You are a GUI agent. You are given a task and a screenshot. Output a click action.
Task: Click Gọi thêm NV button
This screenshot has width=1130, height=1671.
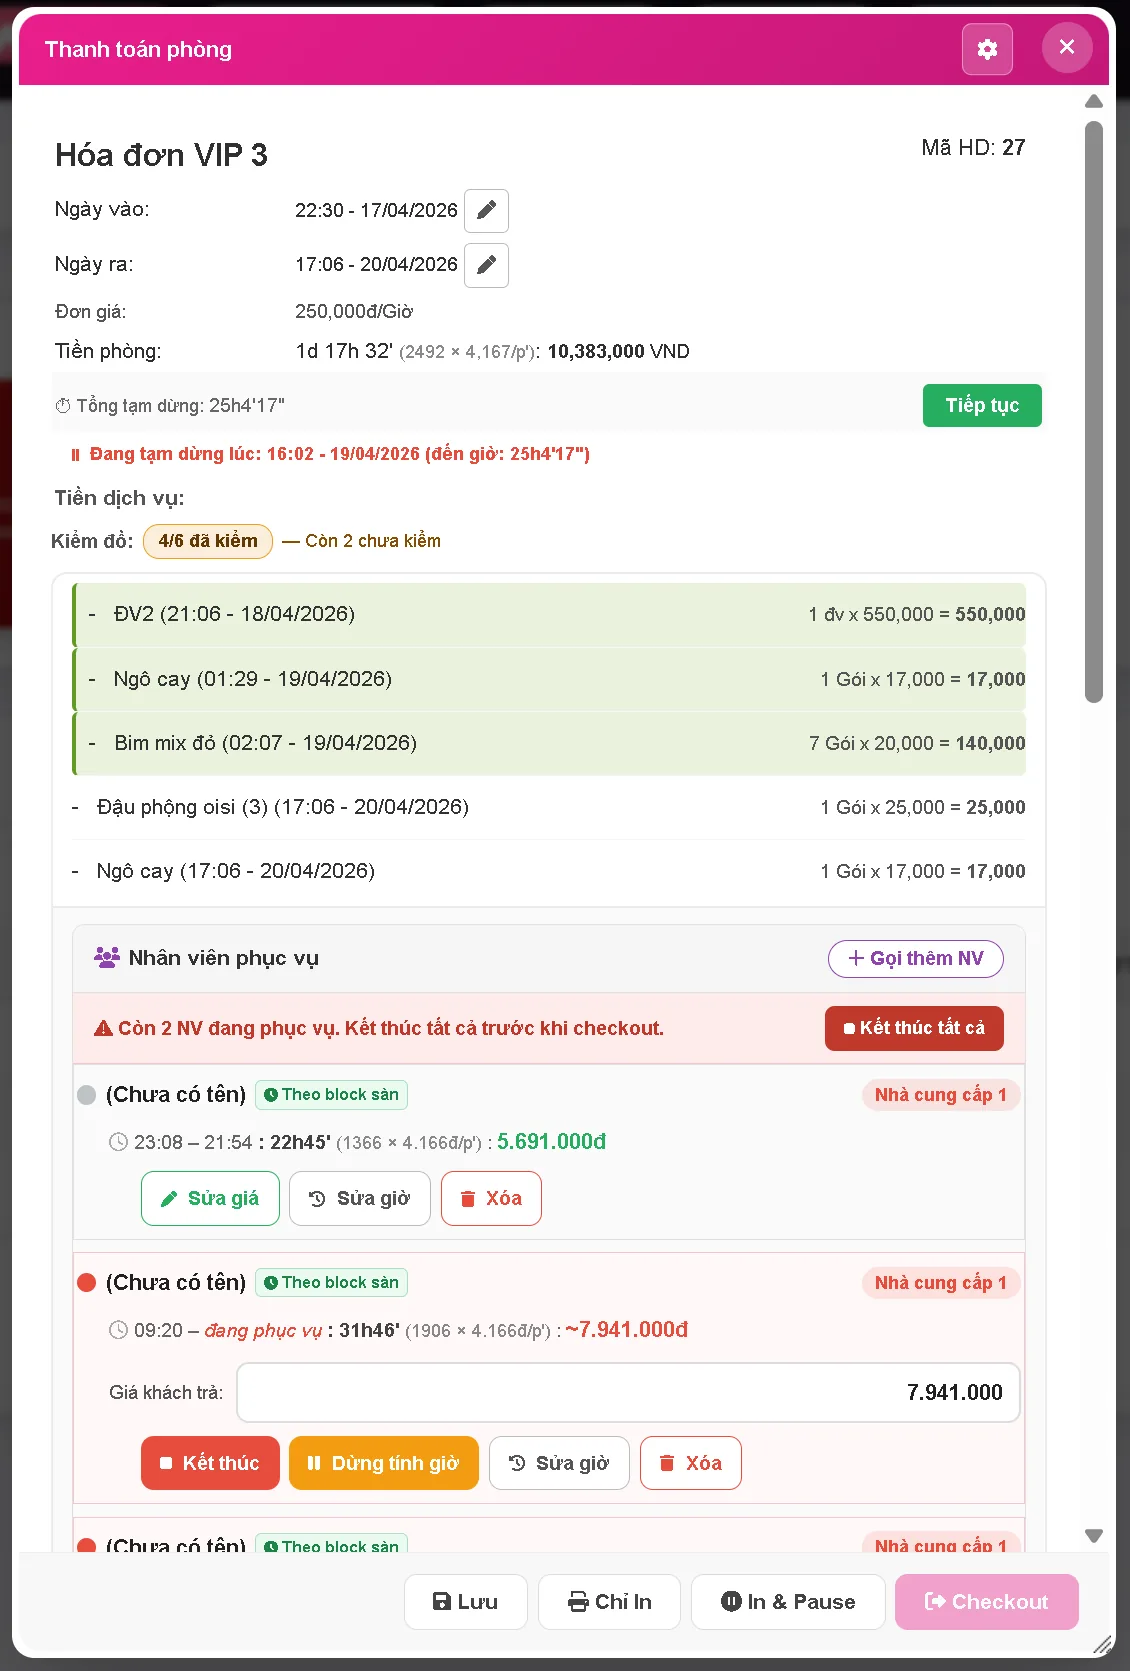tap(916, 958)
